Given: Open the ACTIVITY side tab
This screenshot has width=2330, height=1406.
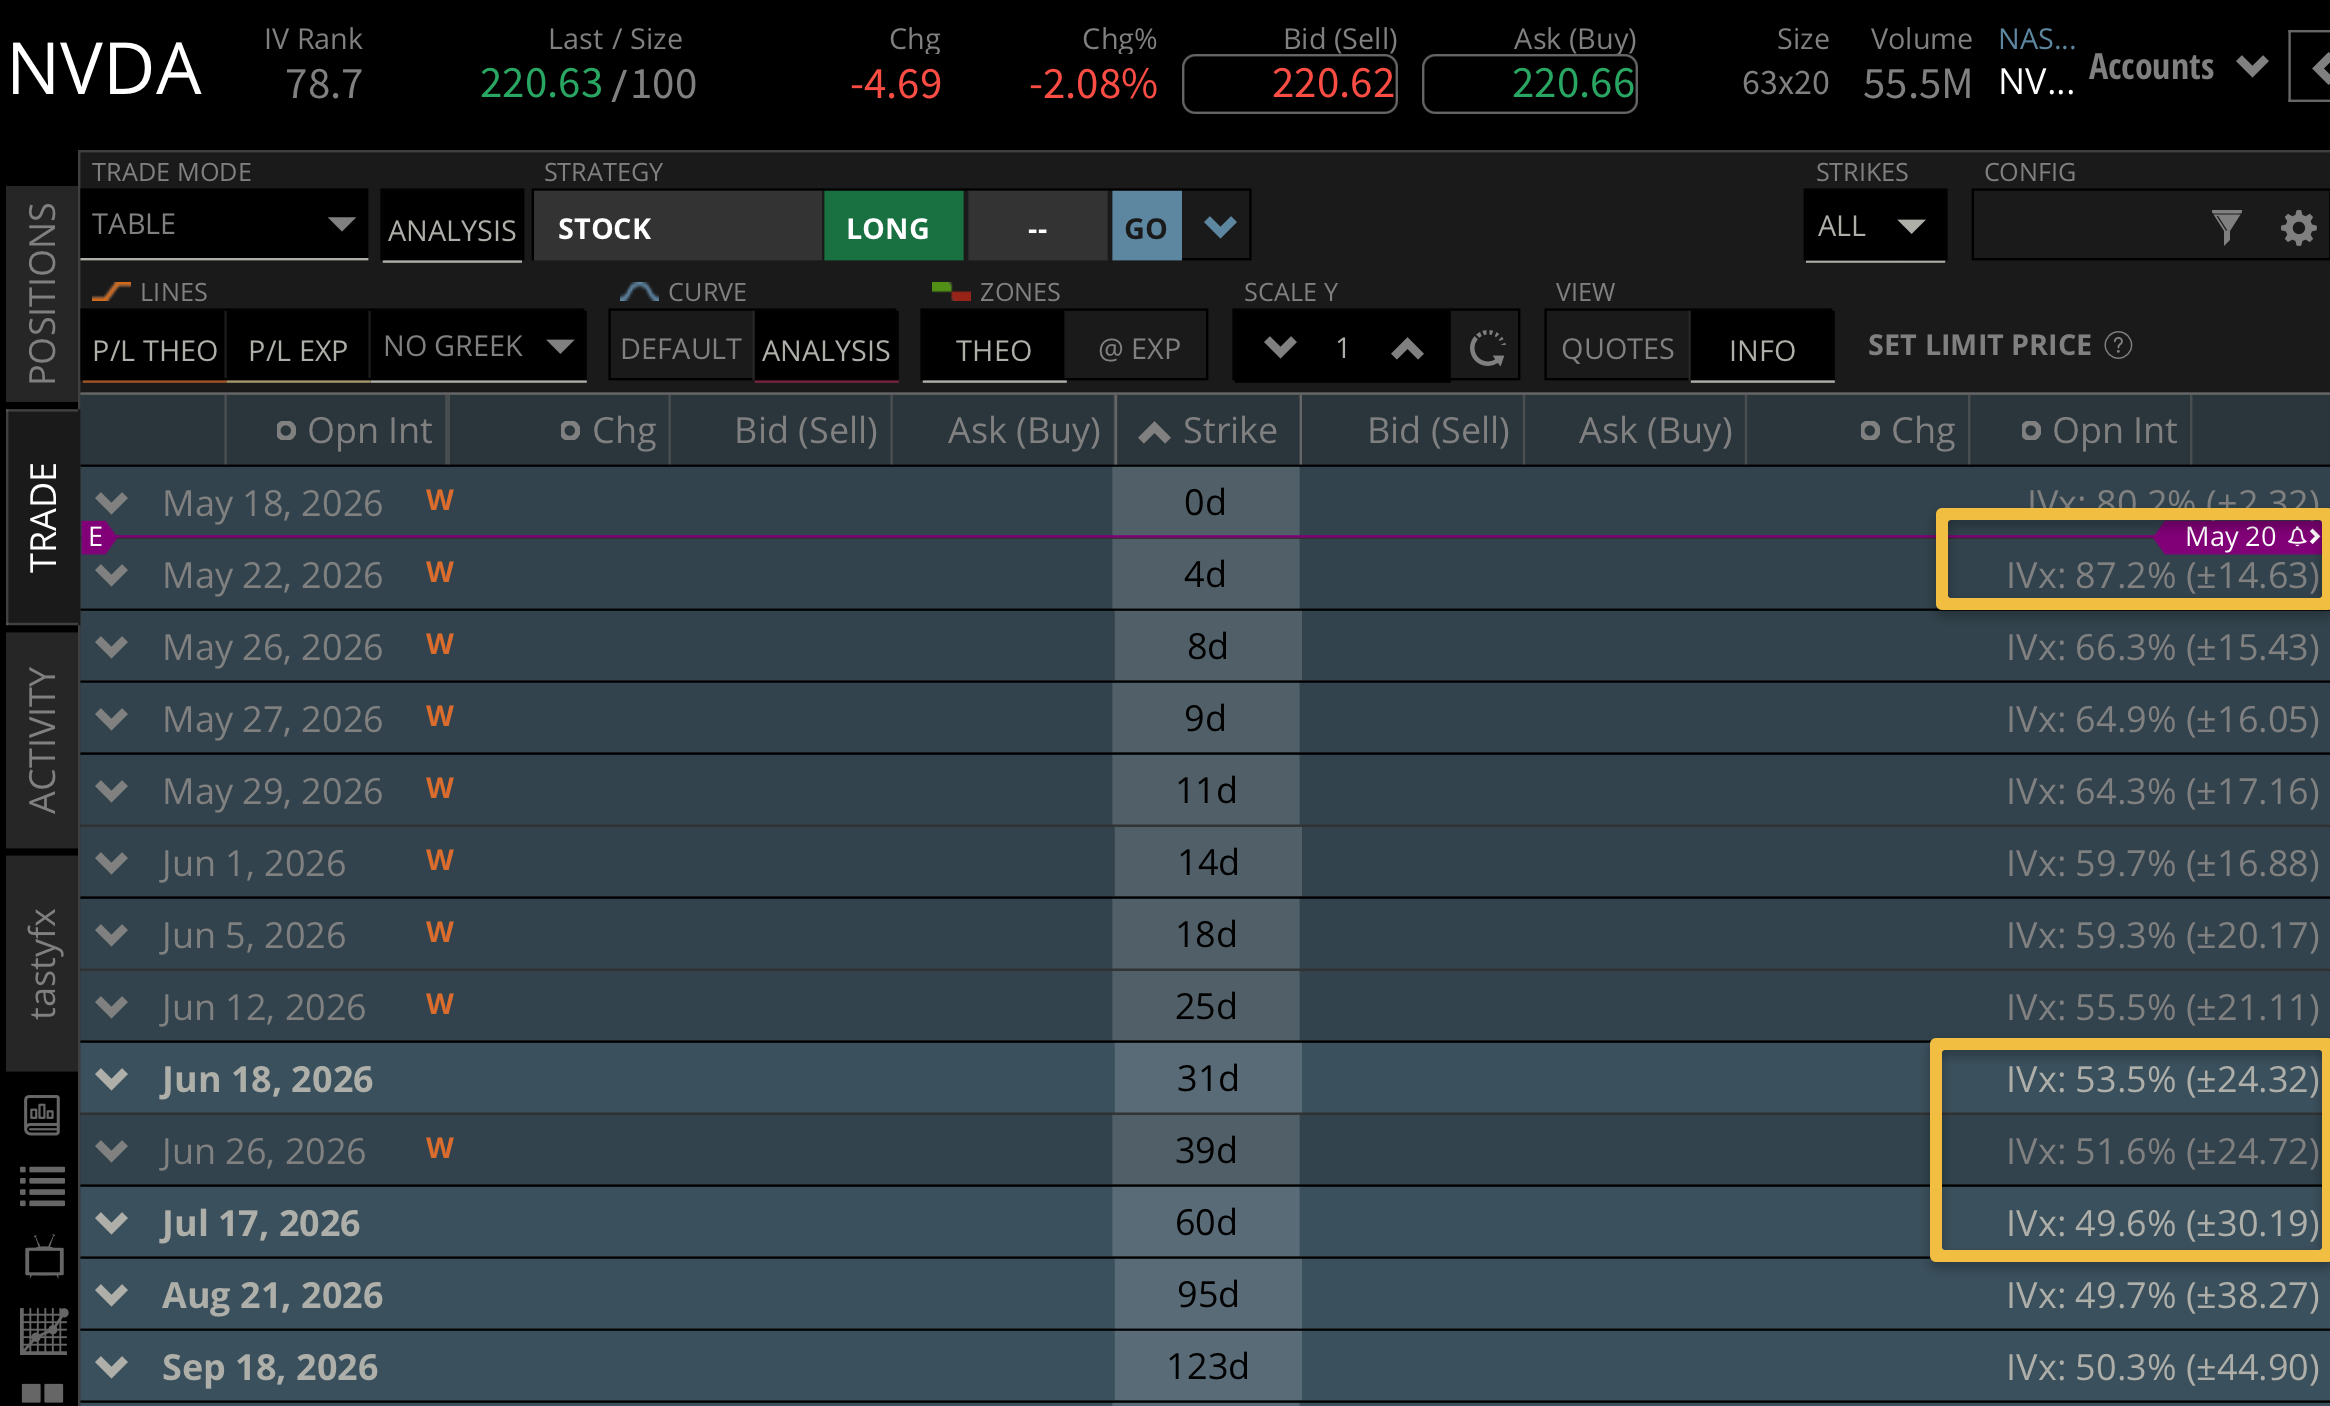Looking at the screenshot, I should (x=42, y=739).
